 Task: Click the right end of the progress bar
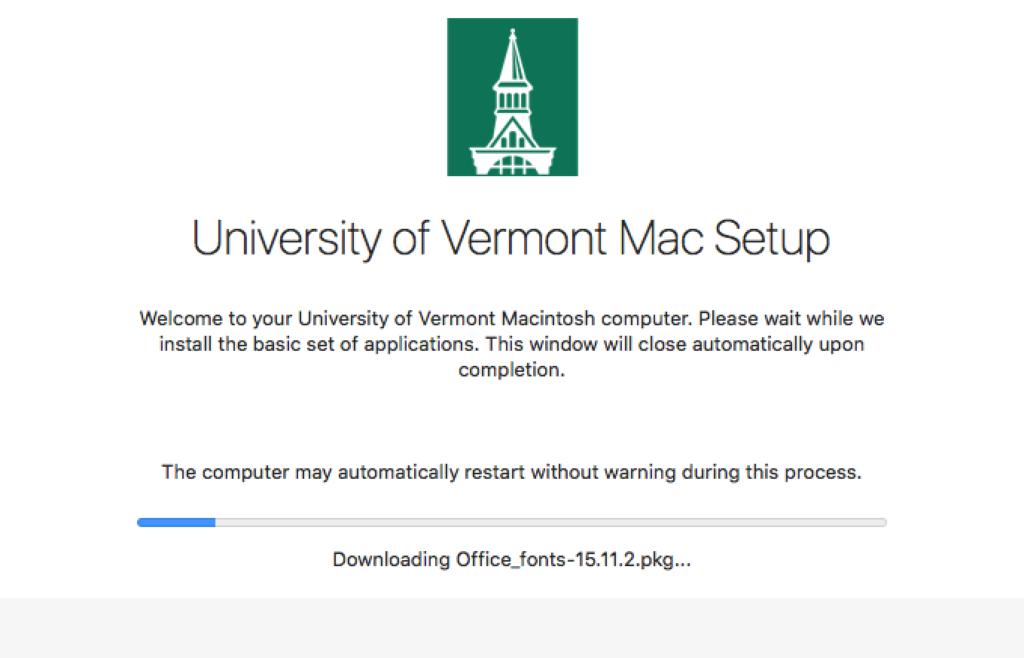pos(880,522)
